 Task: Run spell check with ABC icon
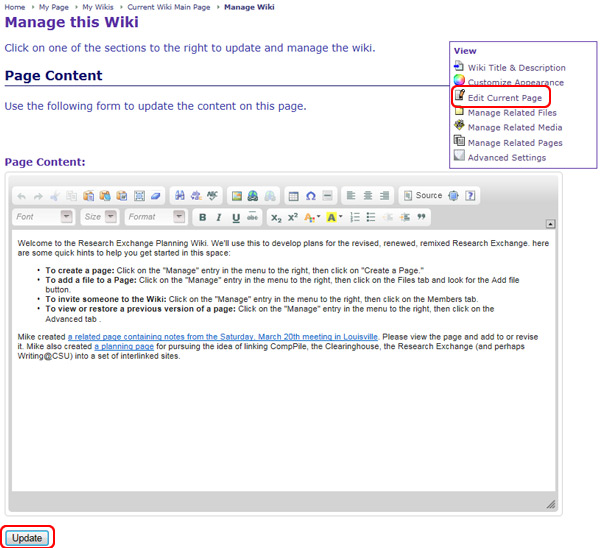click(213, 196)
